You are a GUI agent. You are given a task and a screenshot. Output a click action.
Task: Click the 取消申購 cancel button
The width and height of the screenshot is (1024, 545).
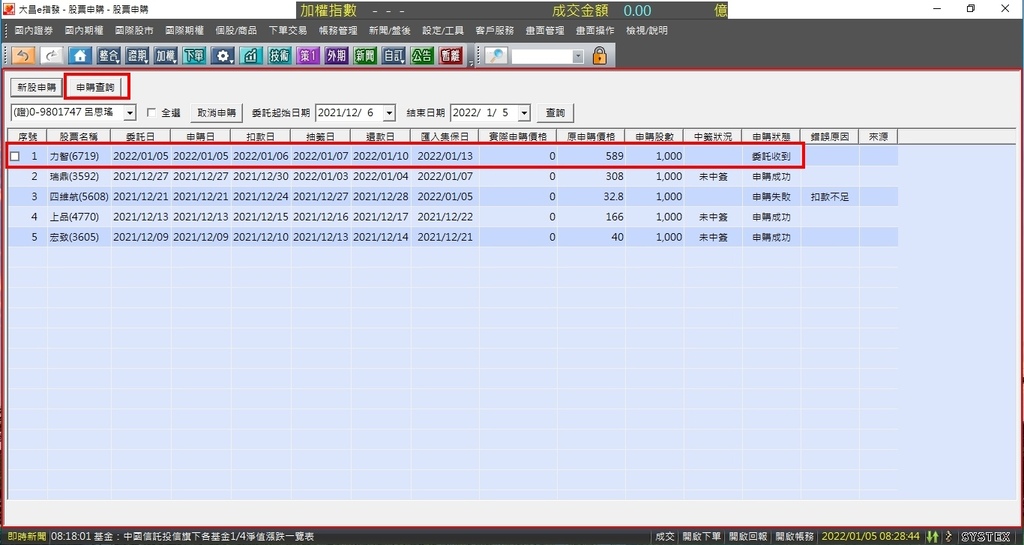tap(216, 113)
